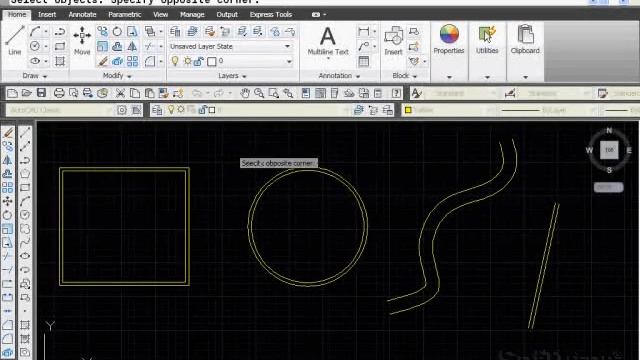Open the Unsaved Layer State dropdown
Viewport: 640px width, 360px height.
click(287, 47)
